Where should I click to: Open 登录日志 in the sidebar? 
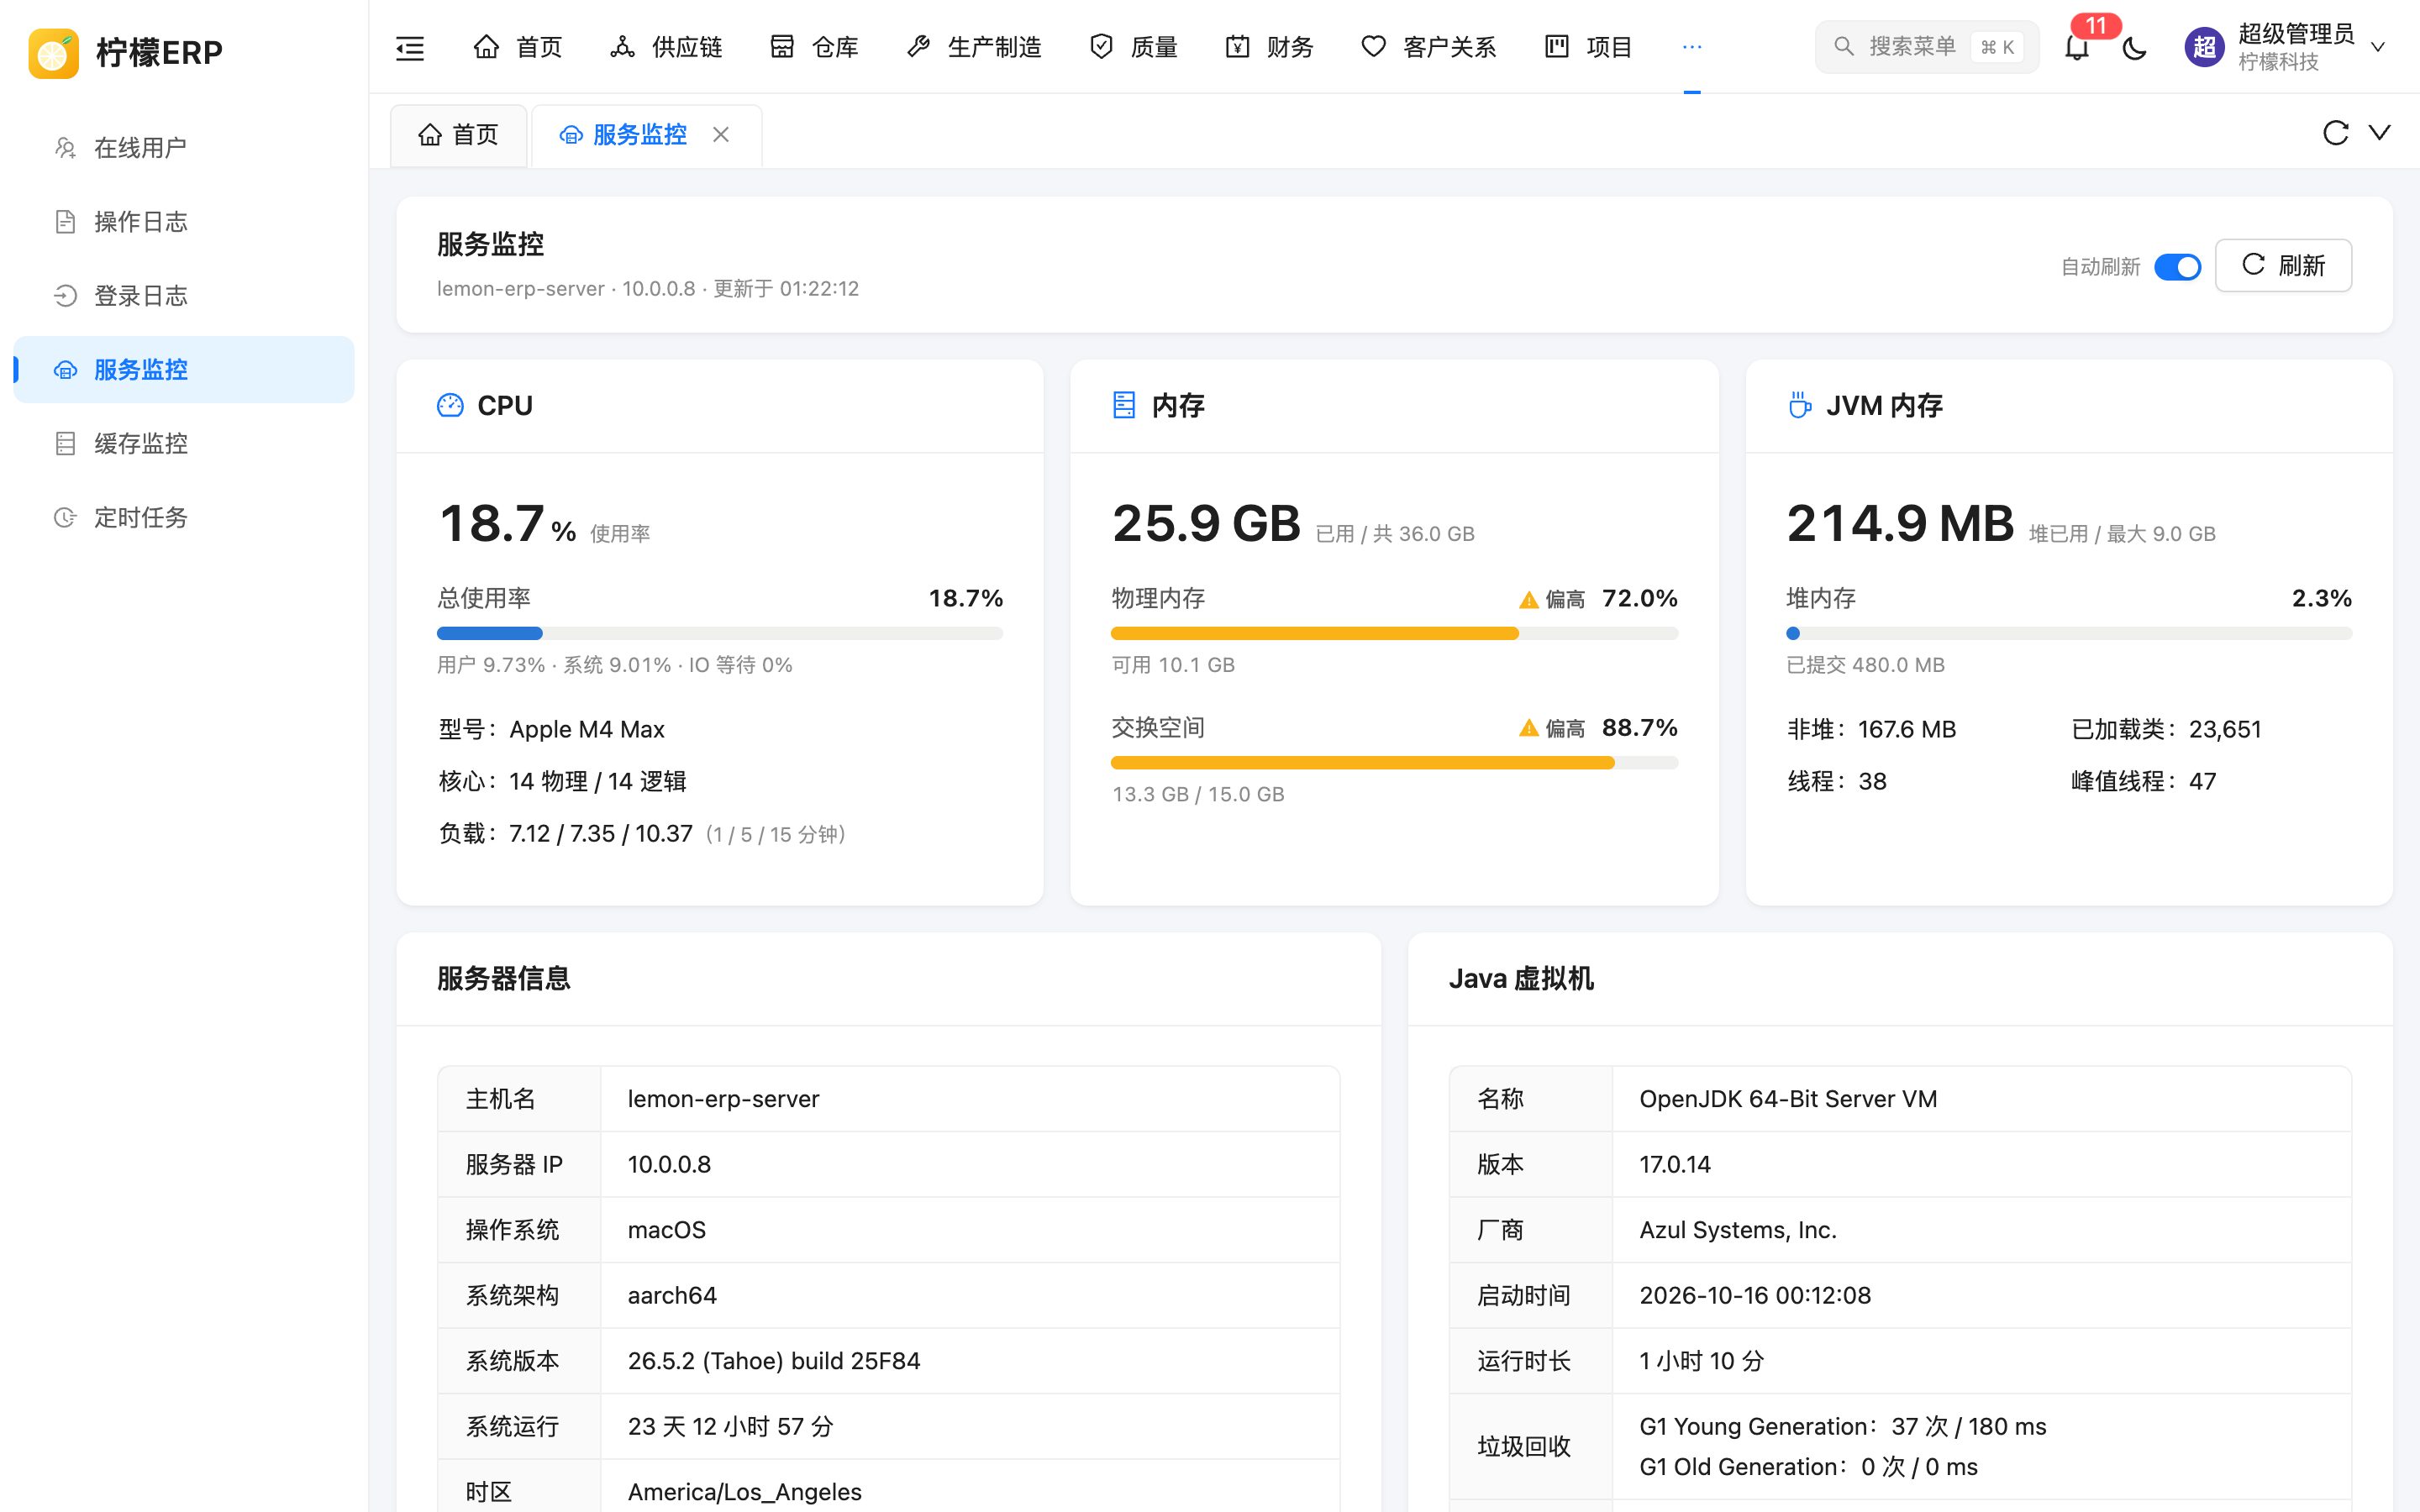point(184,296)
